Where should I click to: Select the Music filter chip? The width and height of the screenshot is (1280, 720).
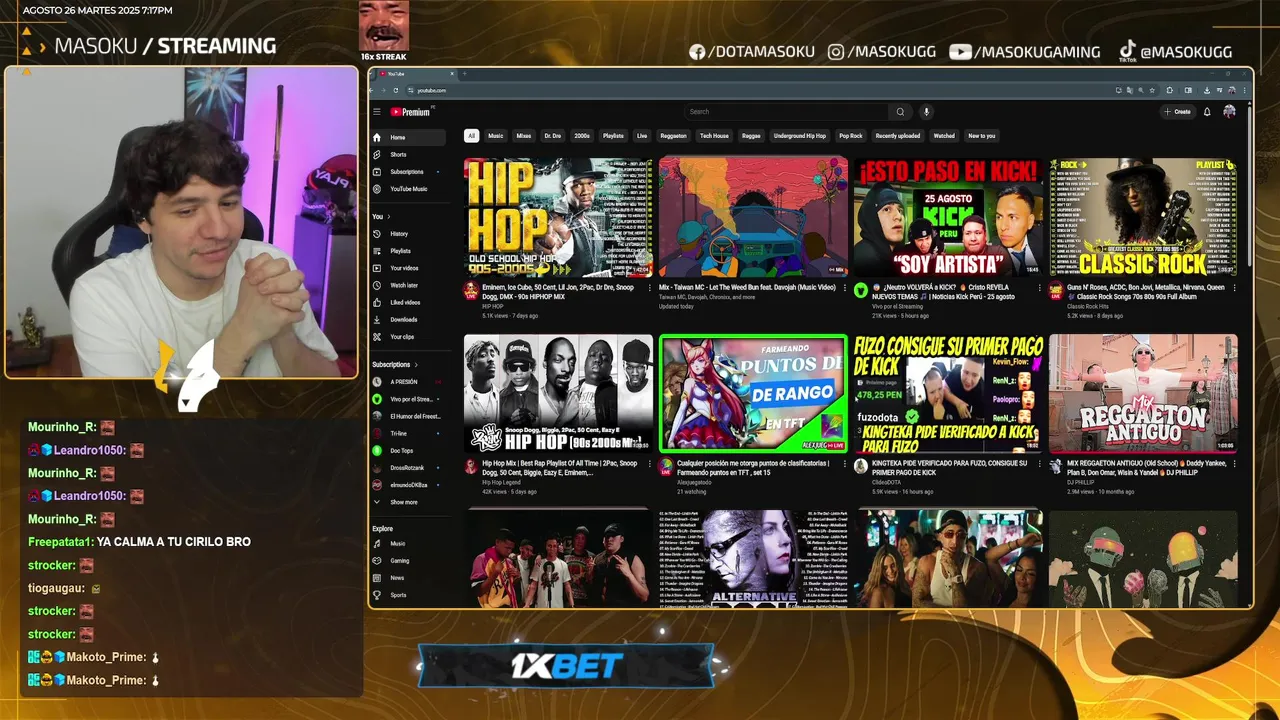pos(495,136)
